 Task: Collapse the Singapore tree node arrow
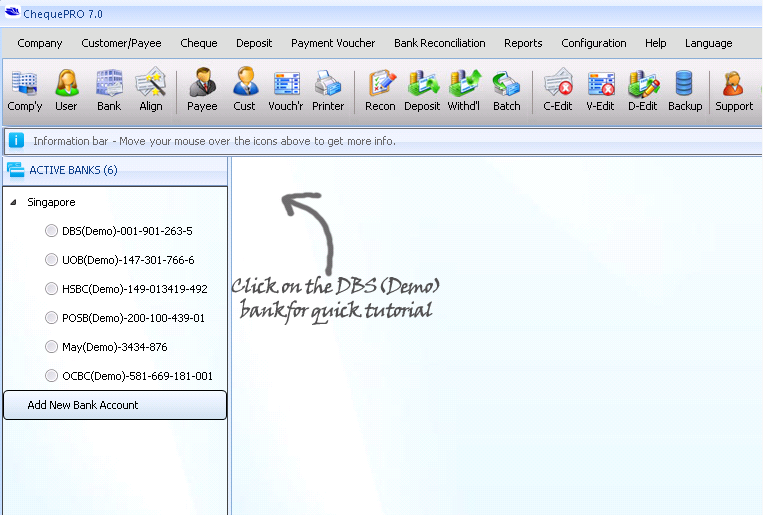click(14, 202)
